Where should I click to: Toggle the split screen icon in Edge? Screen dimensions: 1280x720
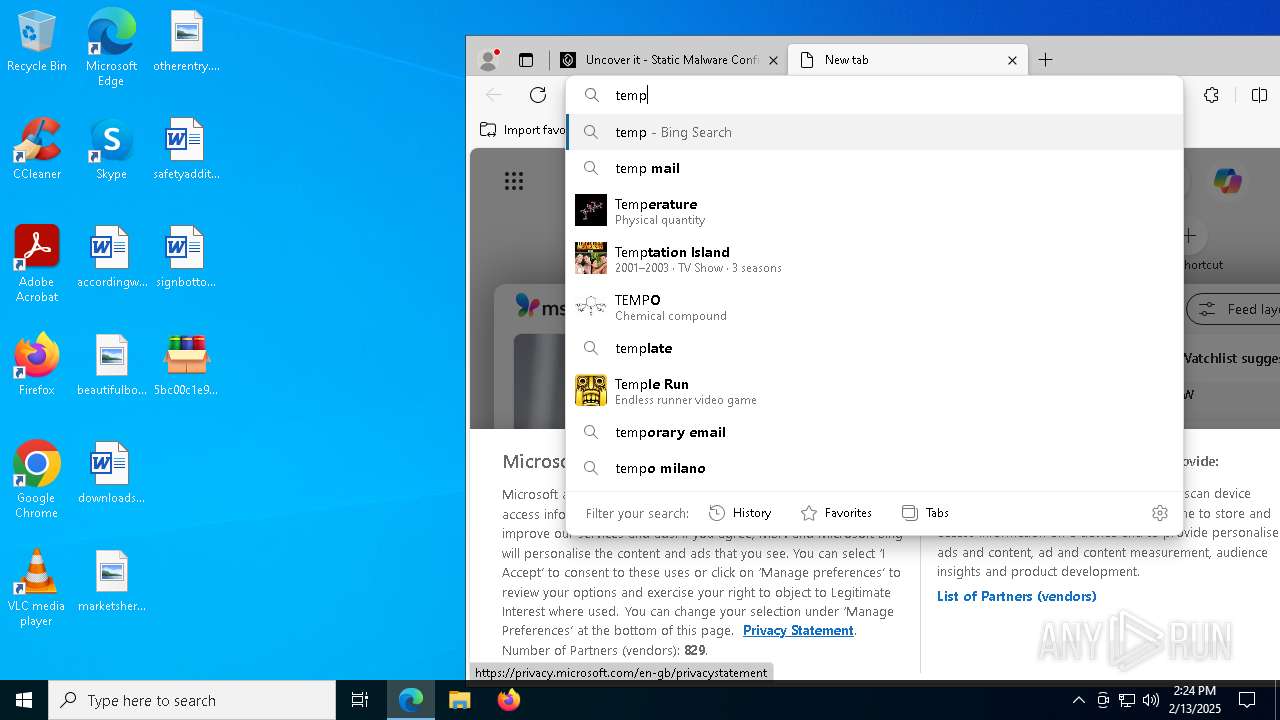pyautogui.click(x=1259, y=95)
